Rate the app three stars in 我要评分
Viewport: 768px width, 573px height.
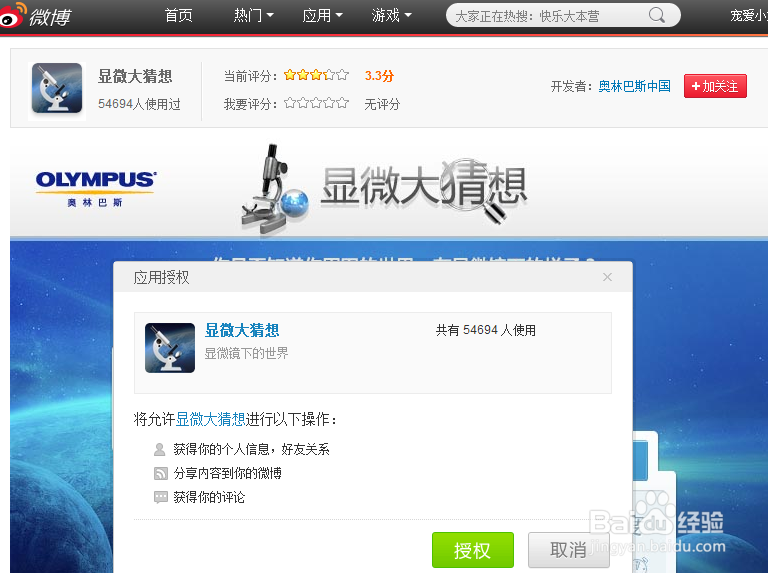(x=316, y=103)
